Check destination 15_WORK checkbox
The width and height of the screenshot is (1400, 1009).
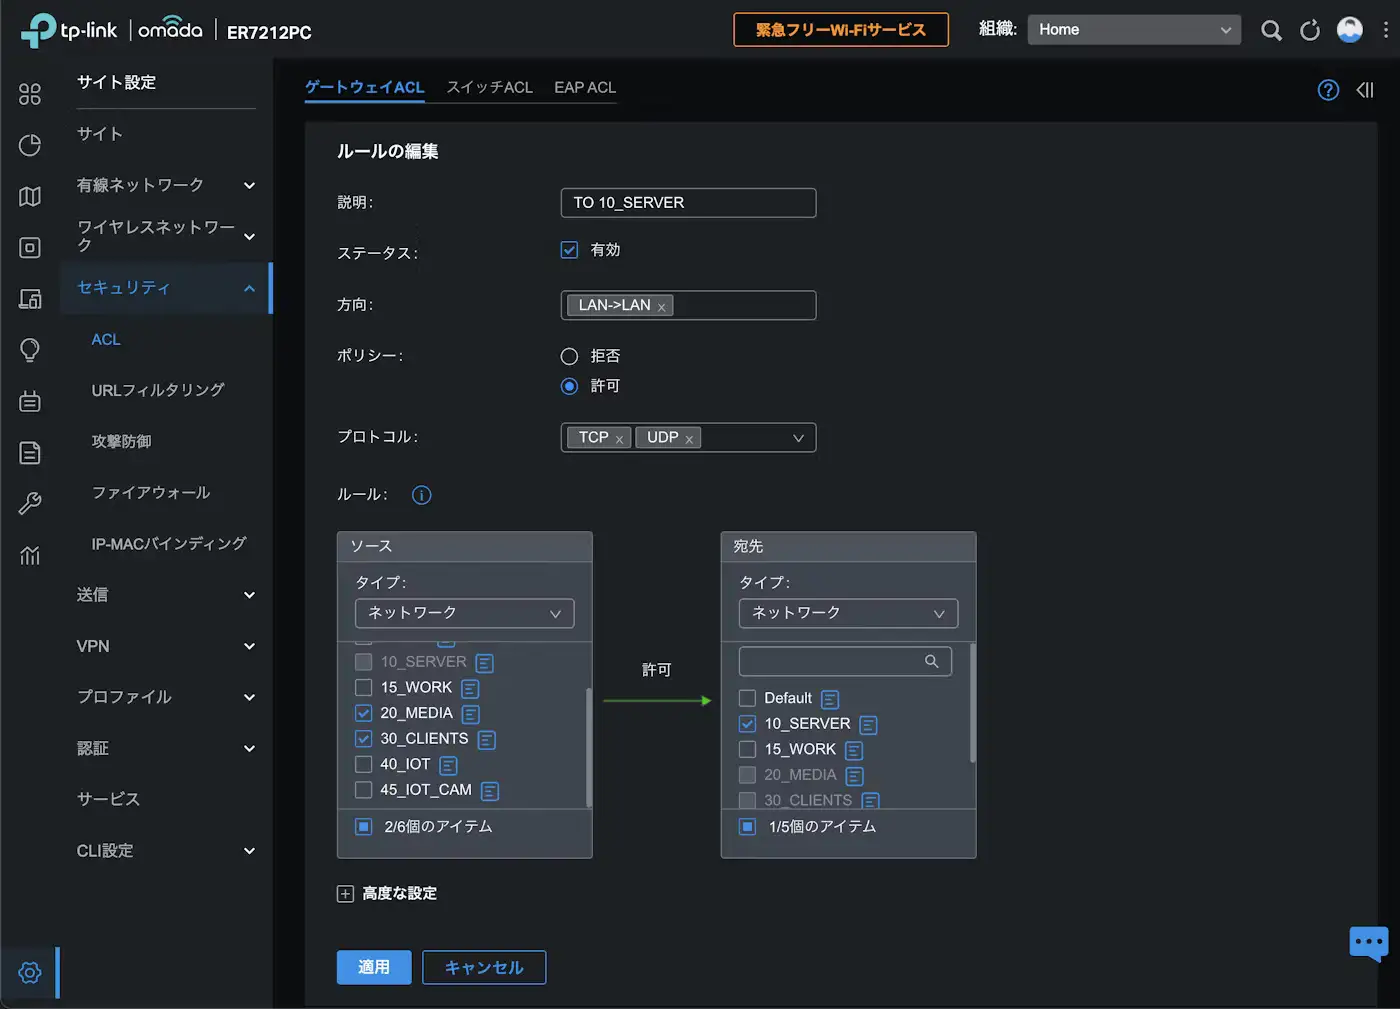click(x=747, y=749)
